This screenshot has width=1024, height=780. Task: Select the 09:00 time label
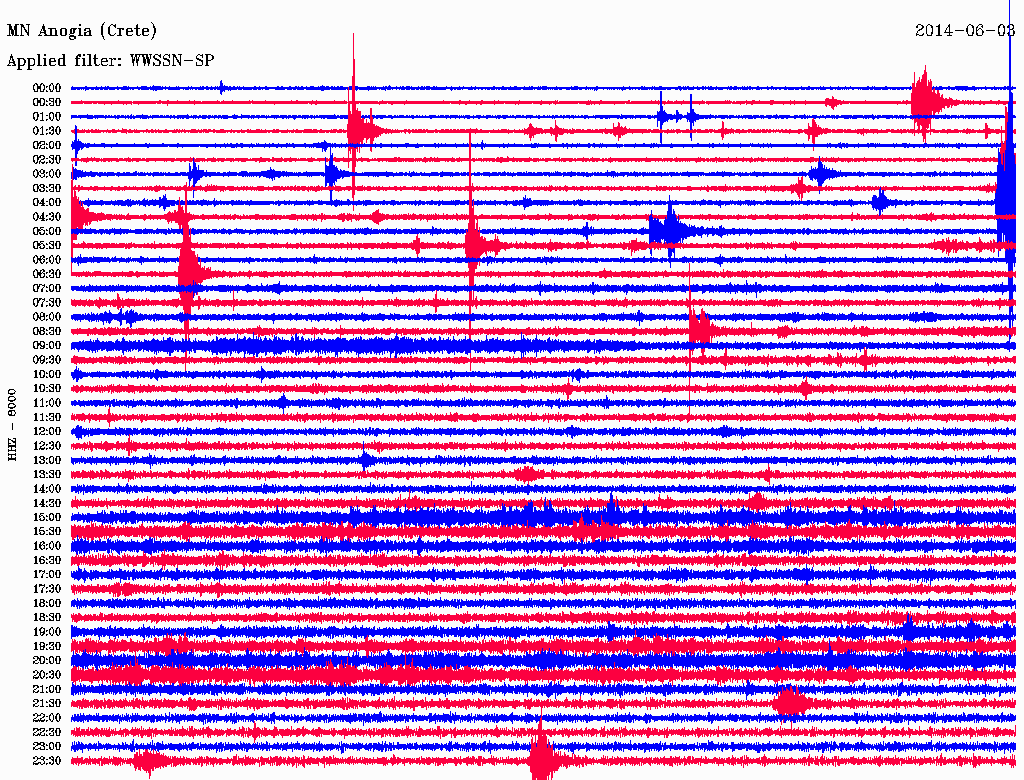click(47, 346)
